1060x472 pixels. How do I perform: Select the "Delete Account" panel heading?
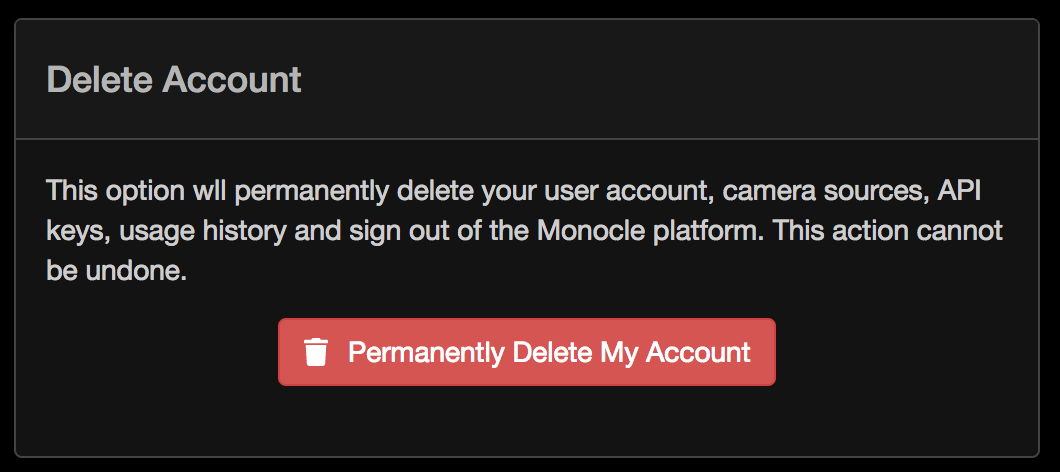coord(174,80)
